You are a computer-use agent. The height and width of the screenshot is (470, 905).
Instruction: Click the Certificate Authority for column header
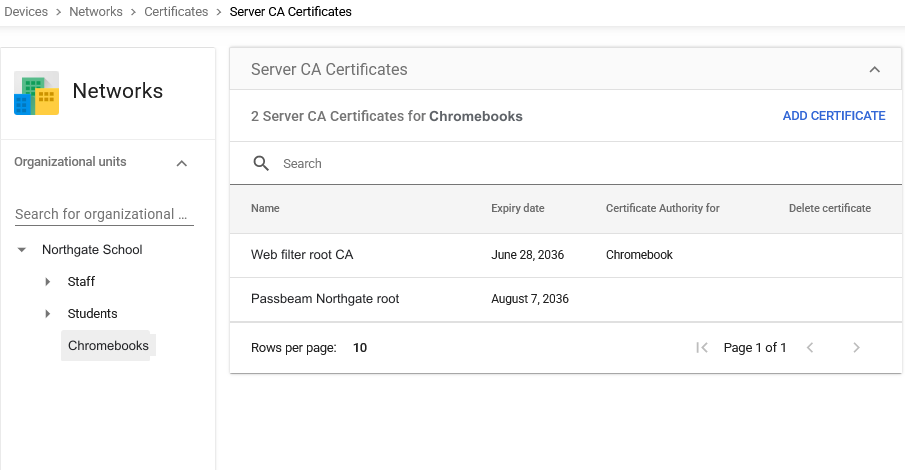tap(663, 208)
